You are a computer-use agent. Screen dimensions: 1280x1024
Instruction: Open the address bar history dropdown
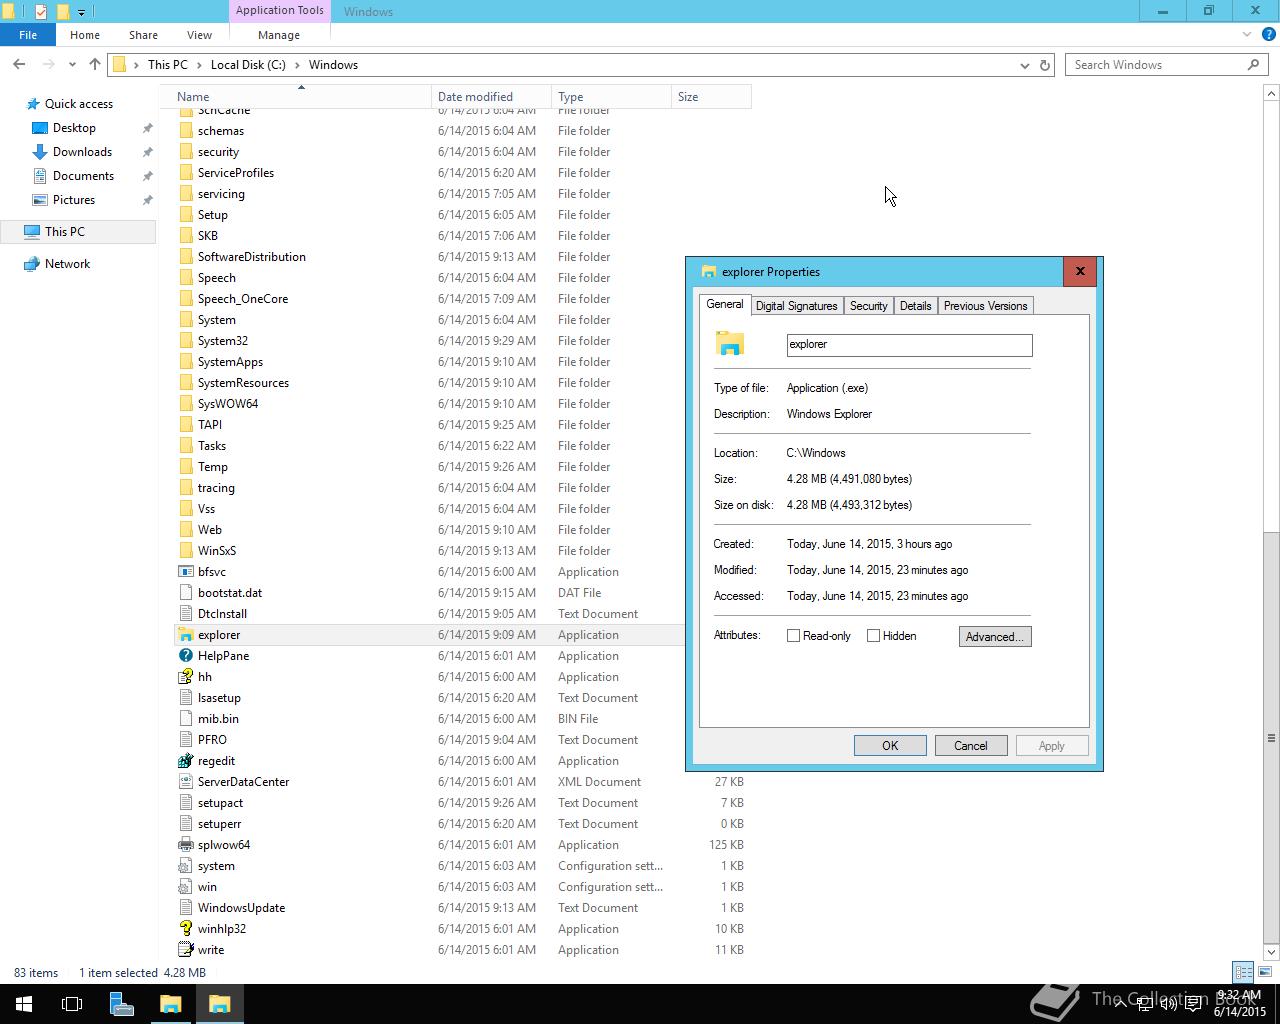click(1024, 65)
